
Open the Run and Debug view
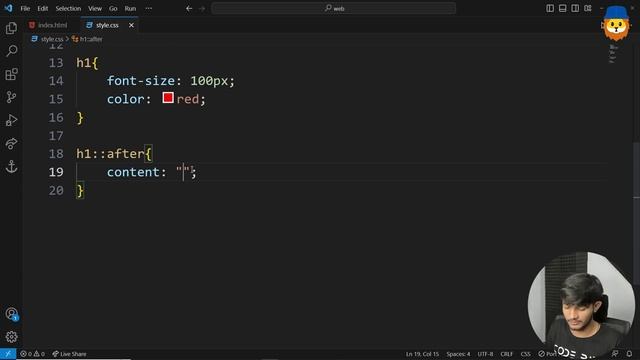pos(11,120)
